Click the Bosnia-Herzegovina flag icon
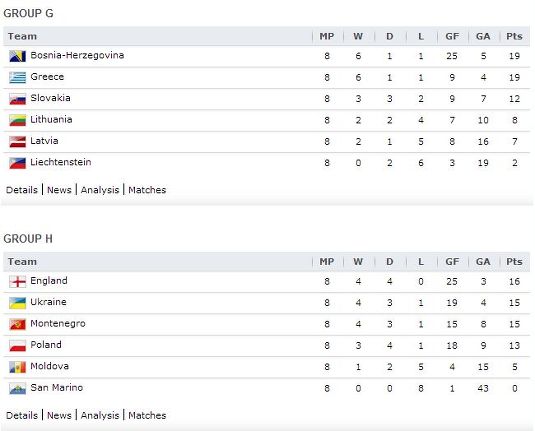Screen dimensions: 535x431 pyautogui.click(x=17, y=56)
